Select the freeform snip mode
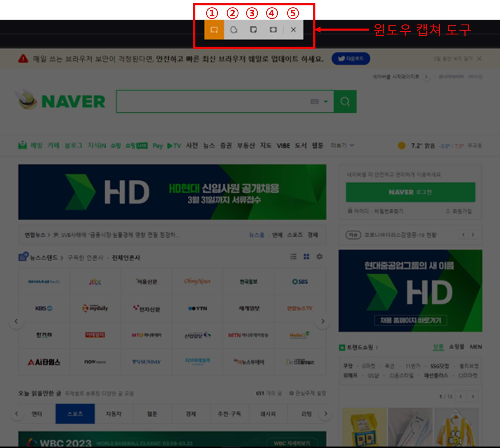500x448 pixels. click(234, 30)
